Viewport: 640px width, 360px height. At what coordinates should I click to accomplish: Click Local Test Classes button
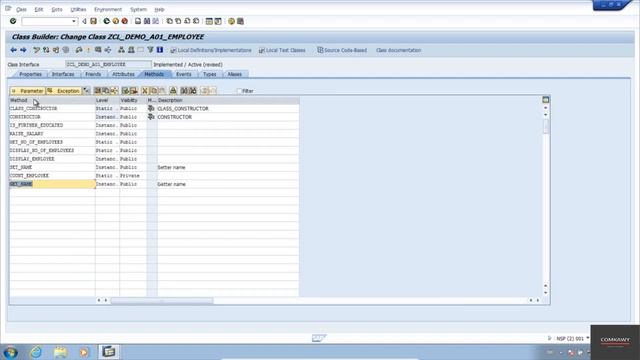pos(282,50)
